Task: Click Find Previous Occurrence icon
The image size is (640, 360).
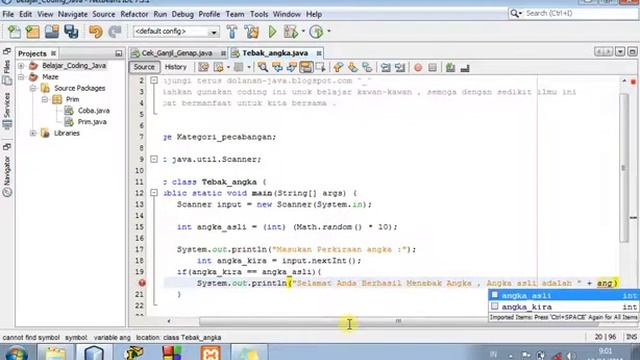Action: click(x=277, y=67)
